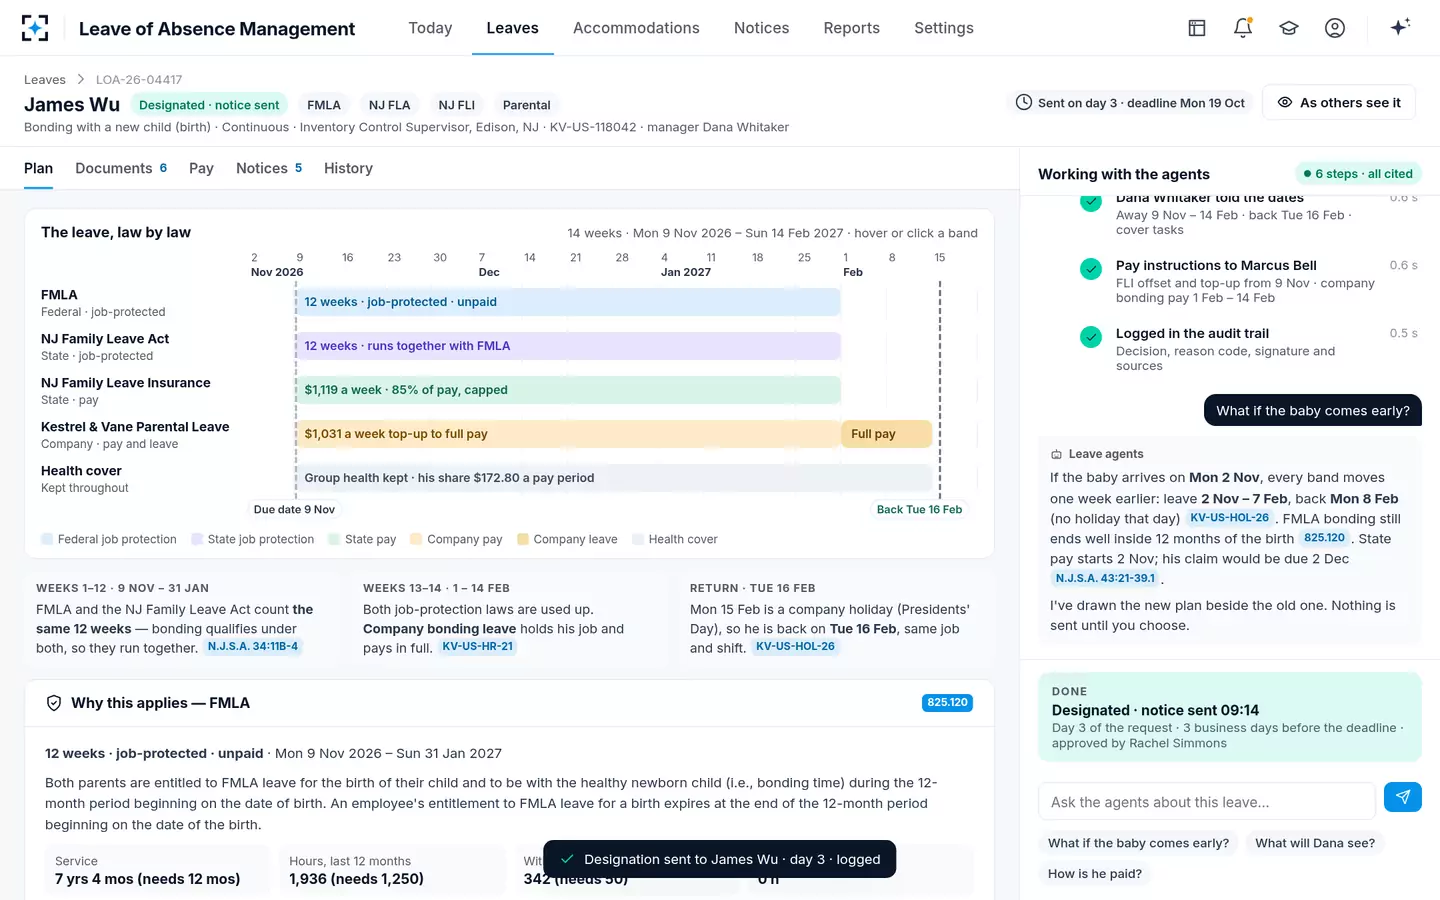The width and height of the screenshot is (1440, 900).
Task: Open the graduation cap learning icon
Action: pos(1289,28)
